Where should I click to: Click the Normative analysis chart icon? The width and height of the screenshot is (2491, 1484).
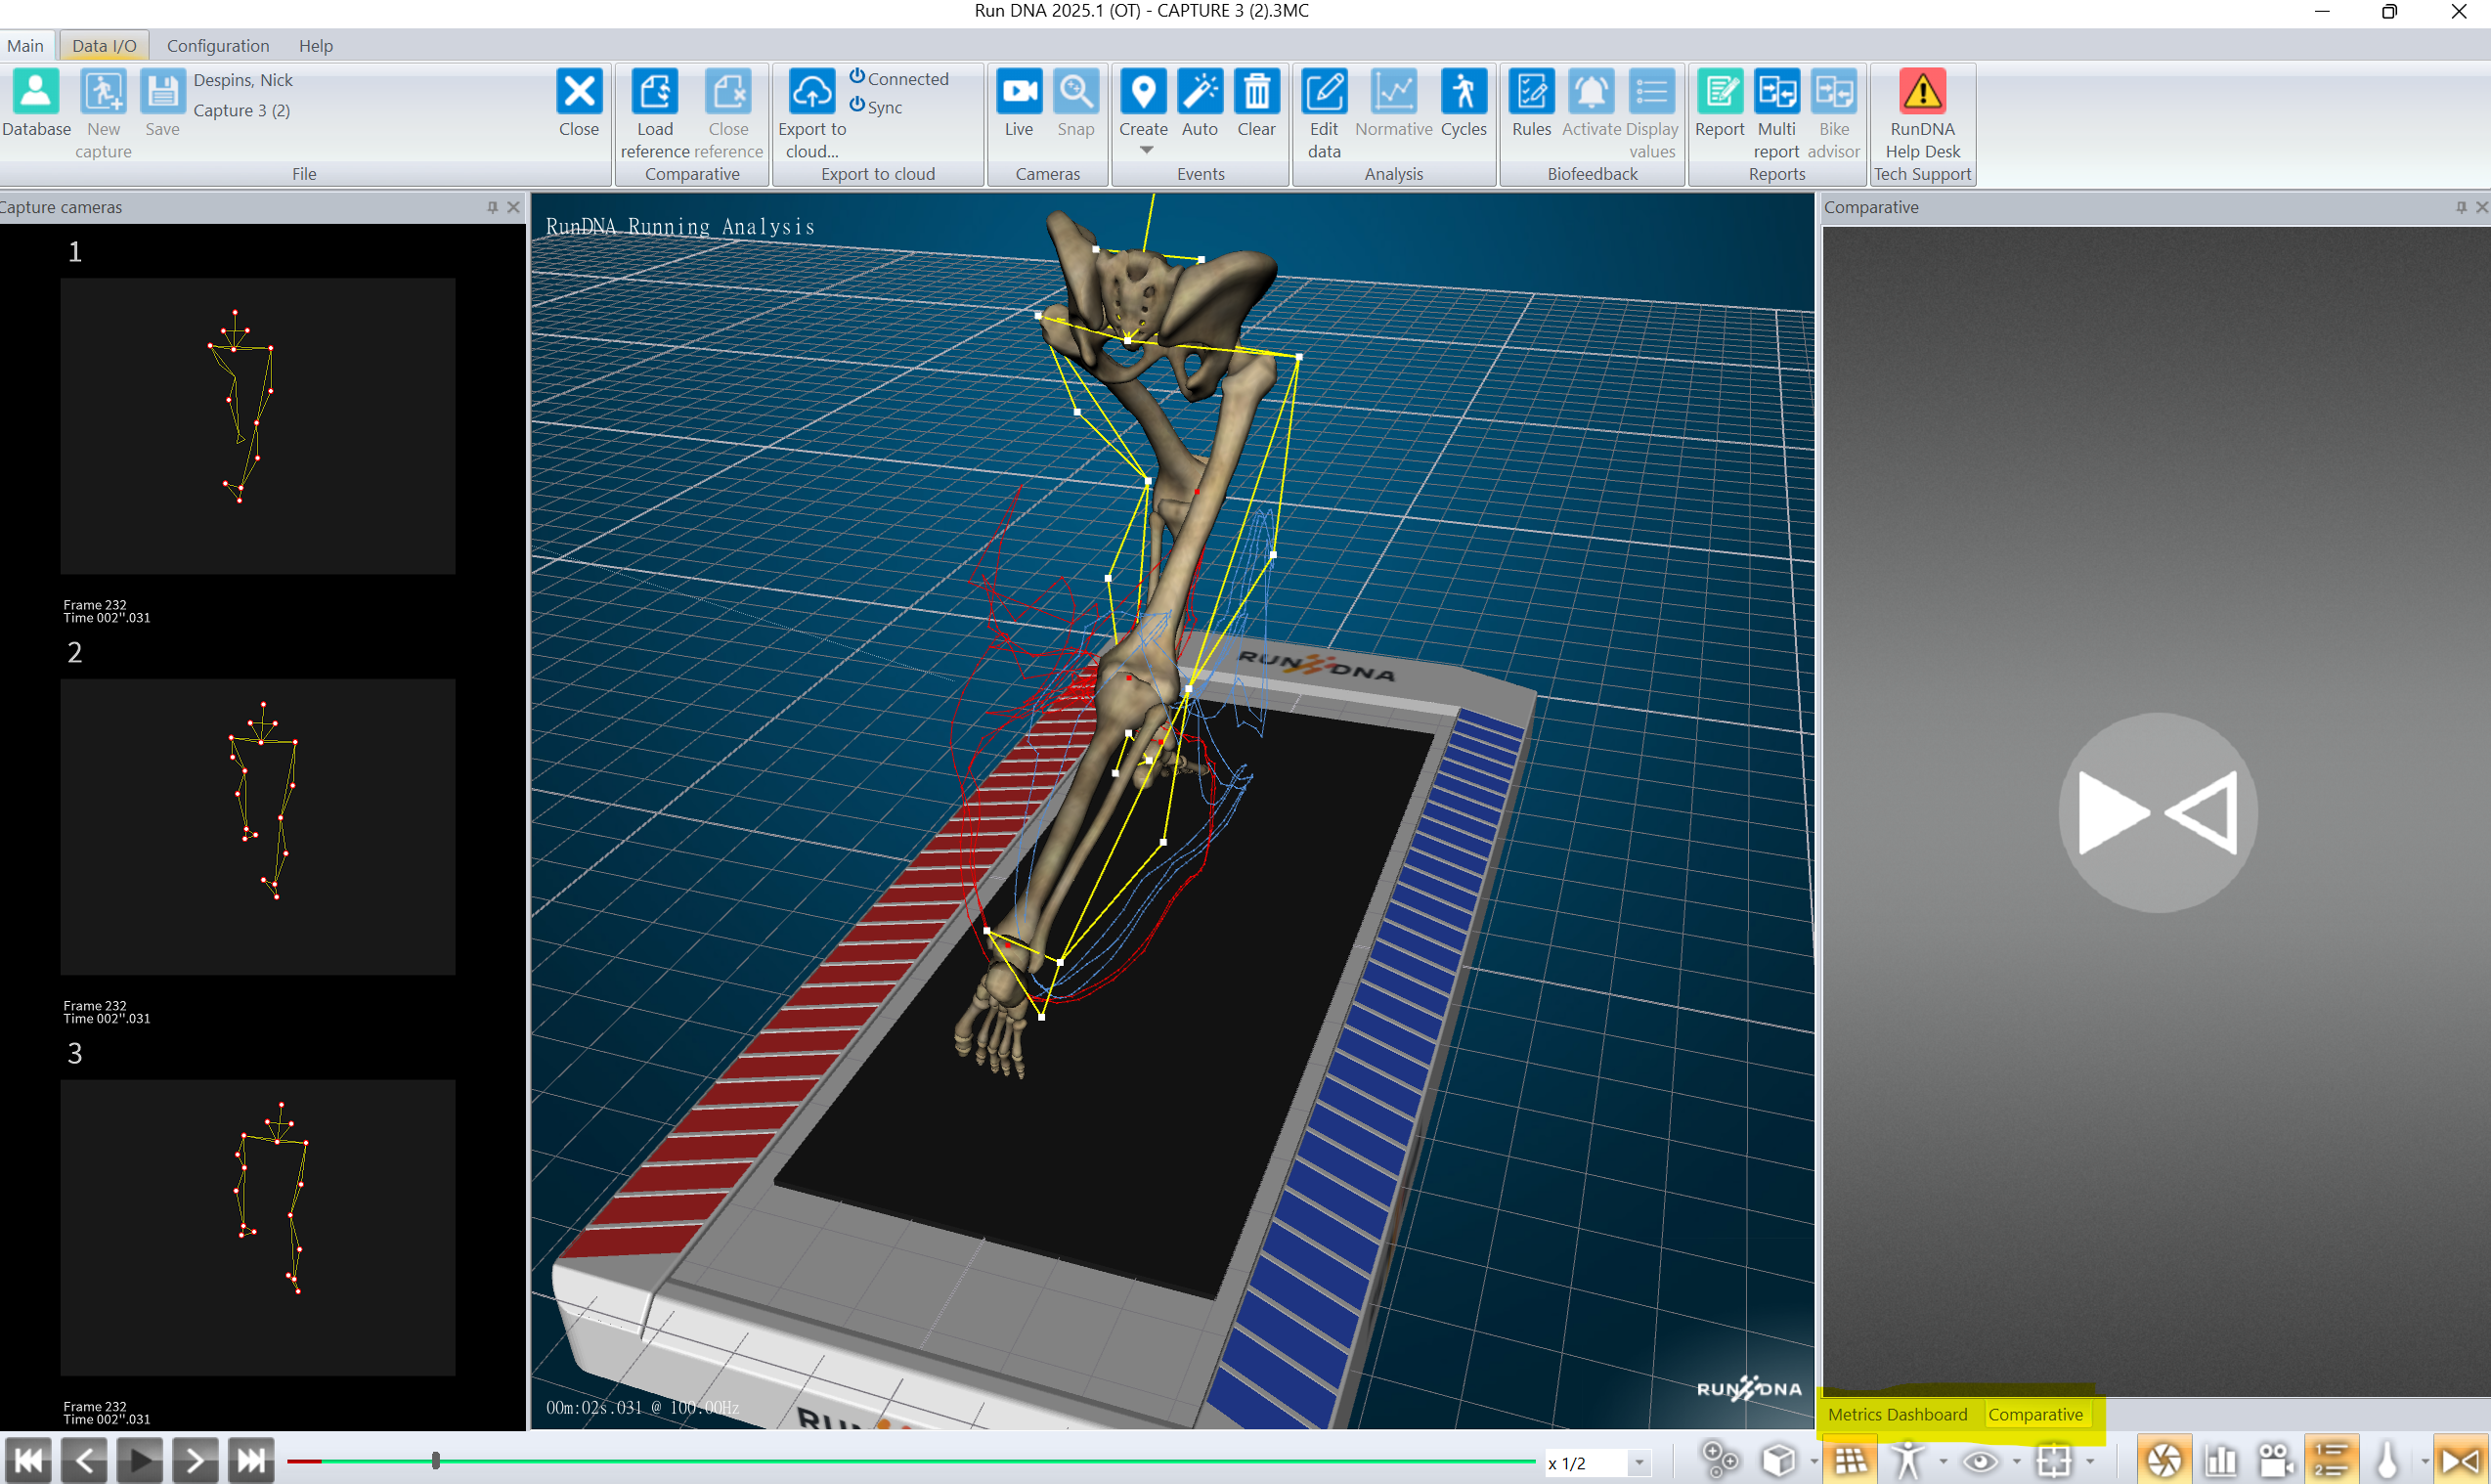coord(1394,92)
